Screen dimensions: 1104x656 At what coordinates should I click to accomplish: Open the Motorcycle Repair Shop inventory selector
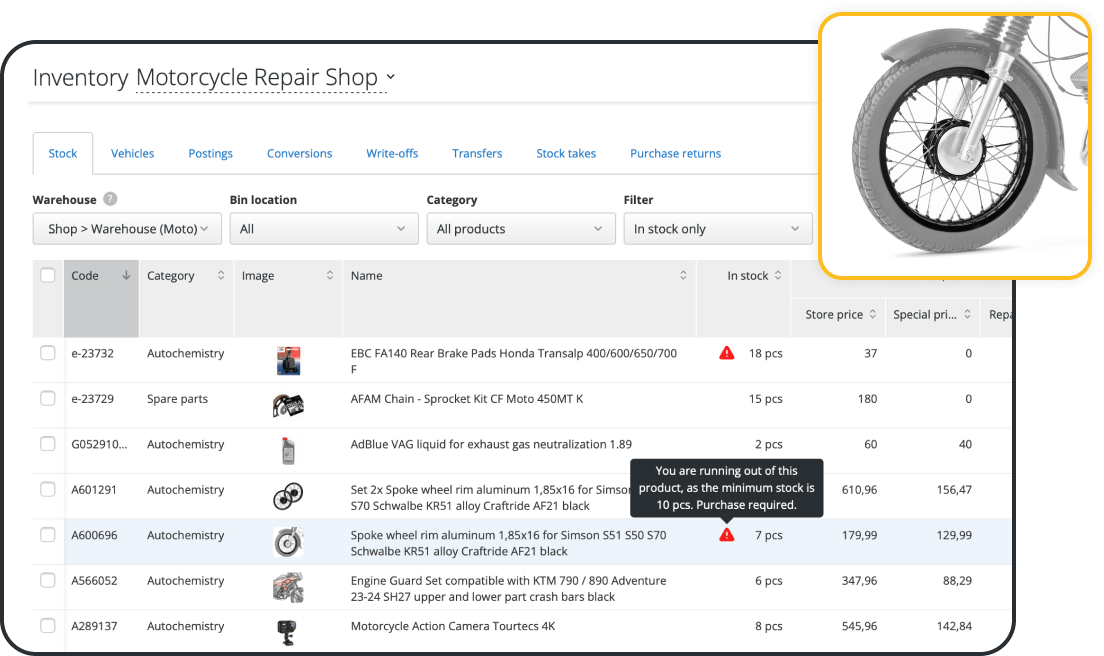(x=265, y=78)
